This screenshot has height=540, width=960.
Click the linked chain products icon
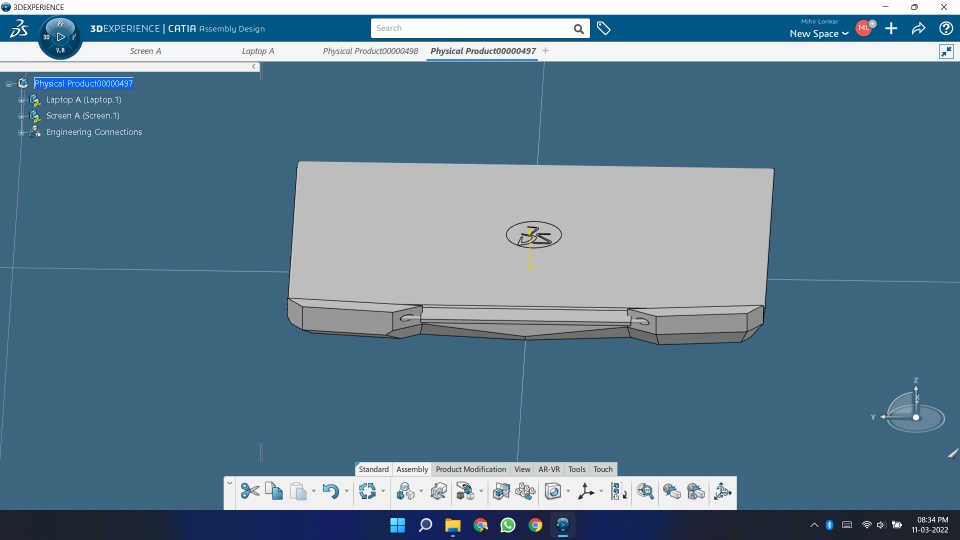coord(525,491)
